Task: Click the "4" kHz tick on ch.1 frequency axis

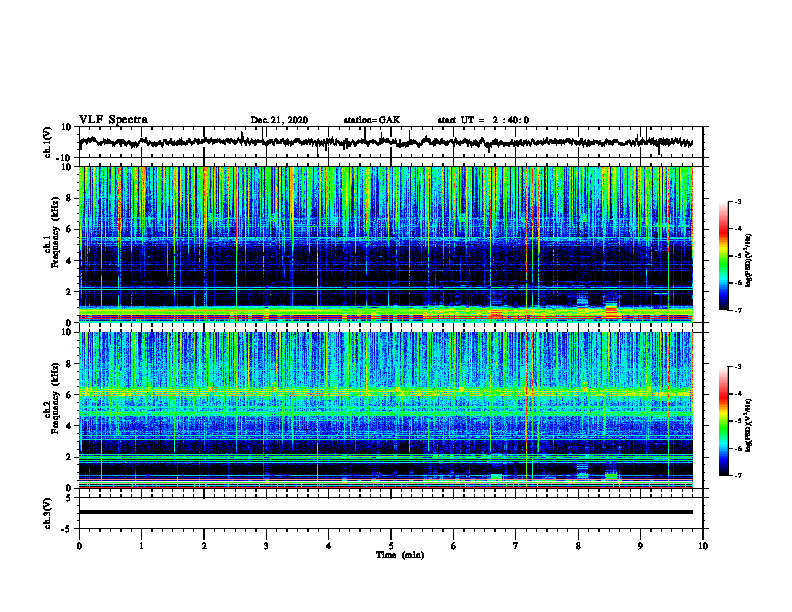Action: [x=70, y=261]
